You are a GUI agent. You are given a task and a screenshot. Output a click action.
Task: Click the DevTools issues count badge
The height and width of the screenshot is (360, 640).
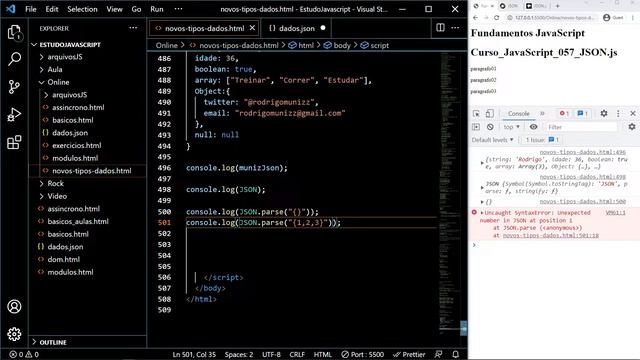click(582, 113)
